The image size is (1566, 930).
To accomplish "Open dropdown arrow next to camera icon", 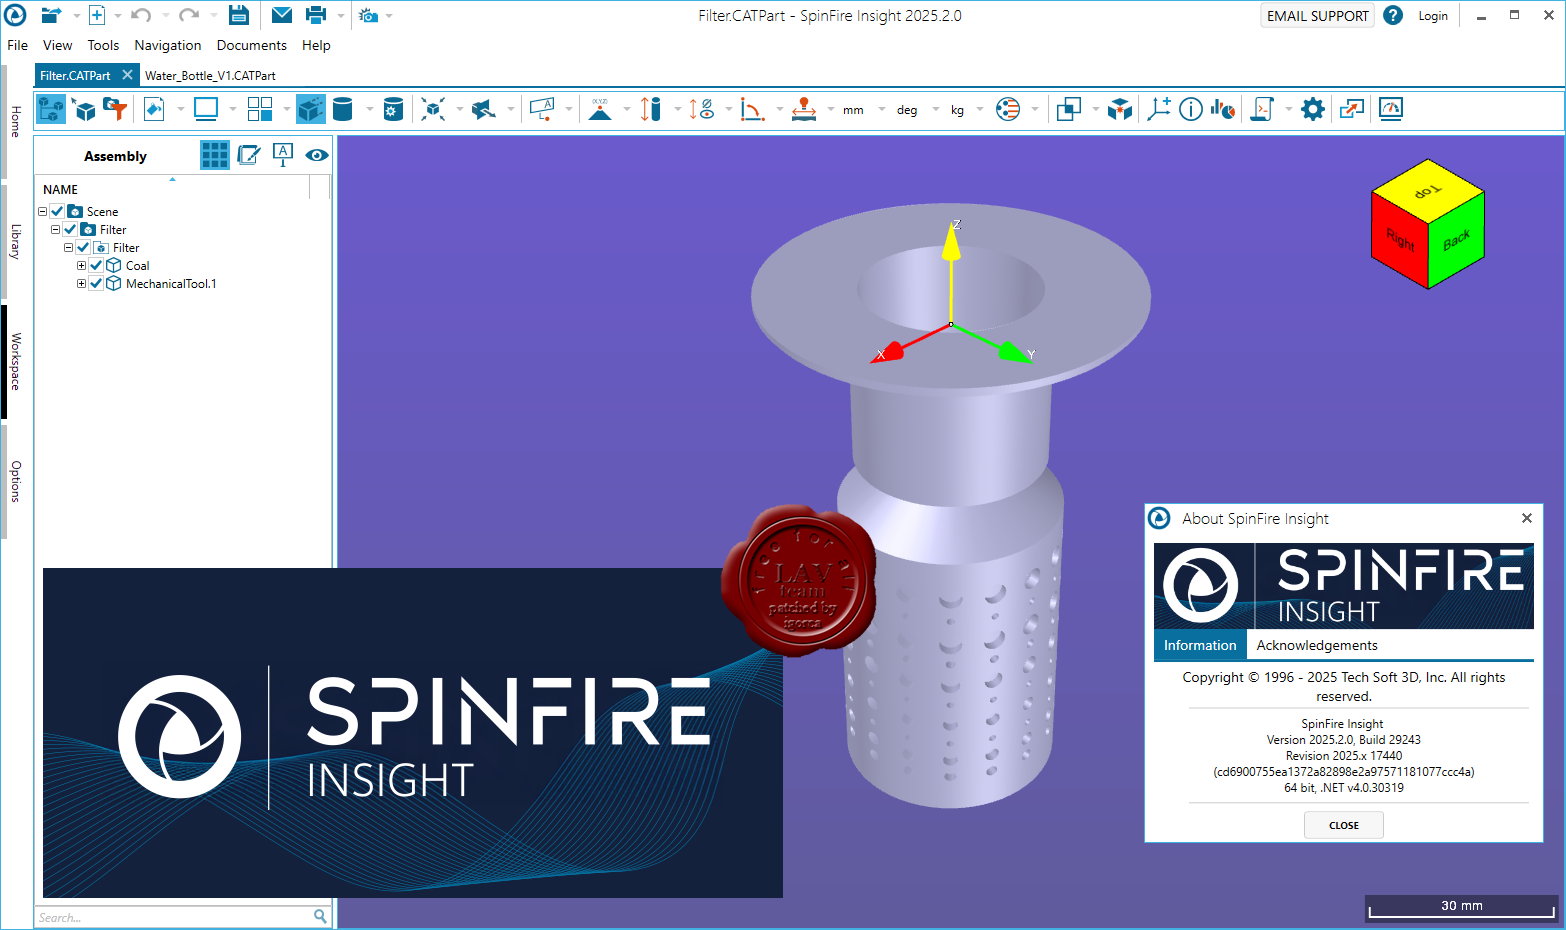I will pyautogui.click(x=389, y=15).
